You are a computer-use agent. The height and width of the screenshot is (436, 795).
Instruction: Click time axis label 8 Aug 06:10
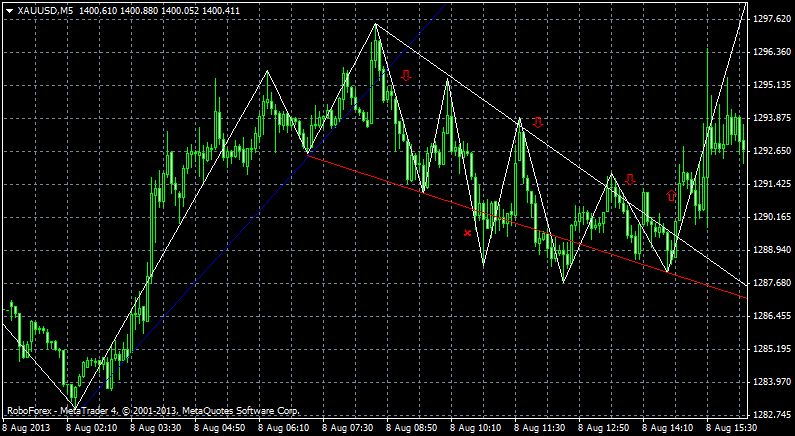coord(284,428)
